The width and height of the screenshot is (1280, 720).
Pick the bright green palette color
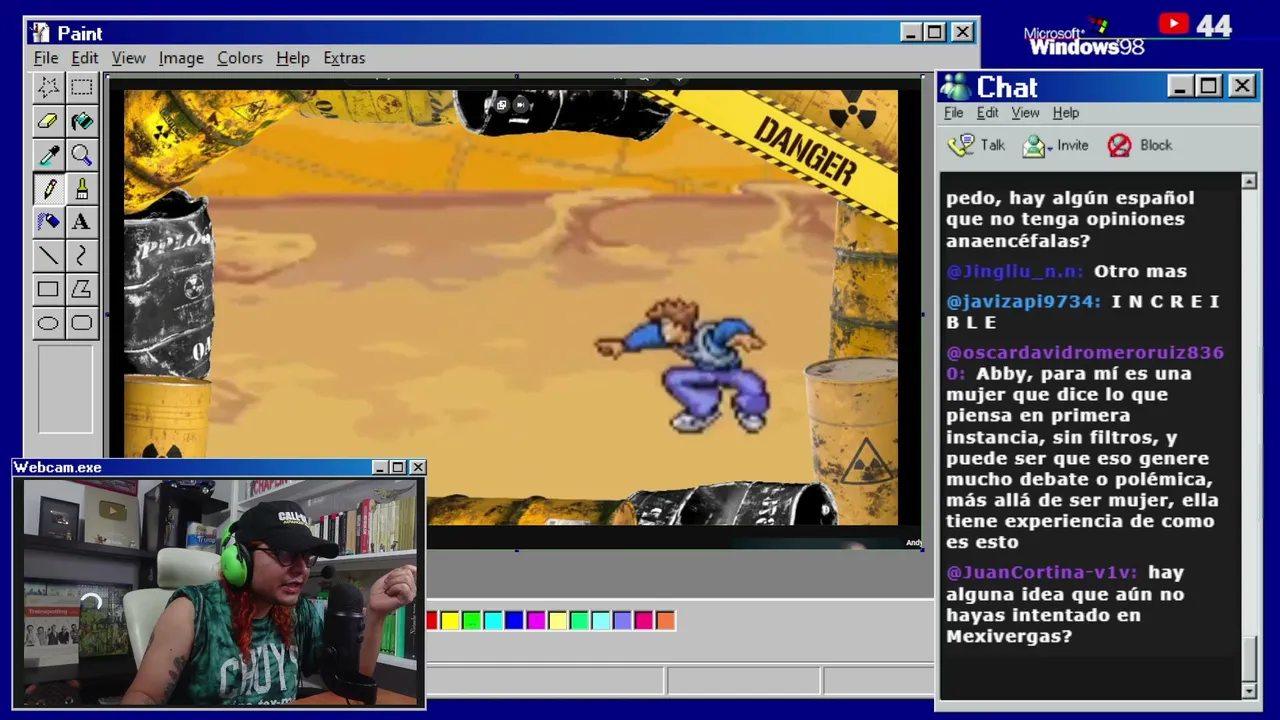coord(471,621)
